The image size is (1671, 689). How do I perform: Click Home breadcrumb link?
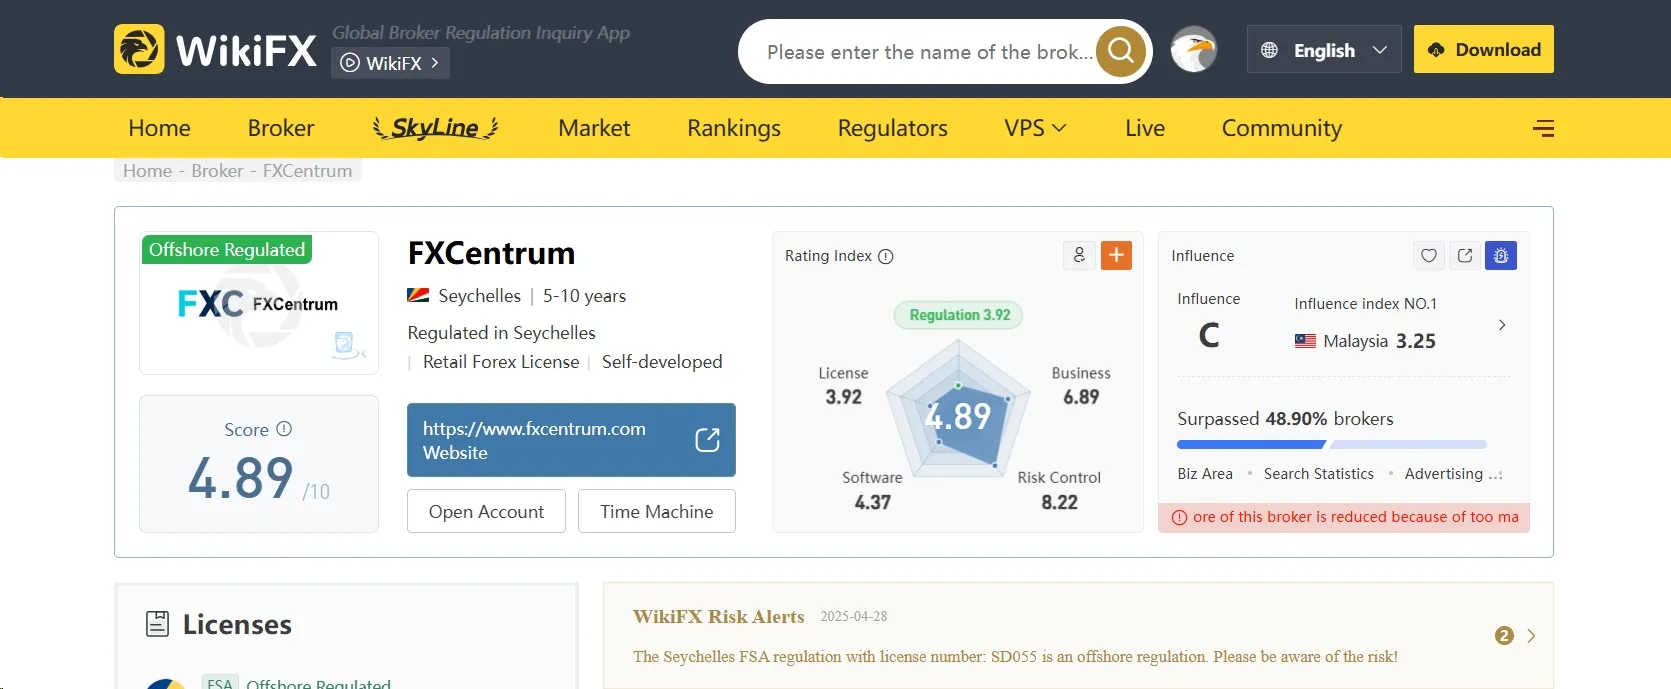[x=147, y=171]
